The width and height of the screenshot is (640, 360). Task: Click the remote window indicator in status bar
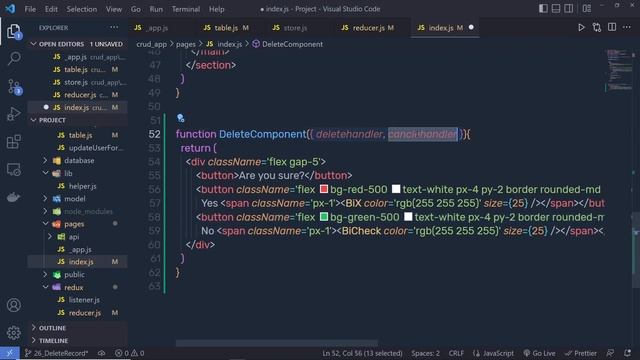[9, 353]
